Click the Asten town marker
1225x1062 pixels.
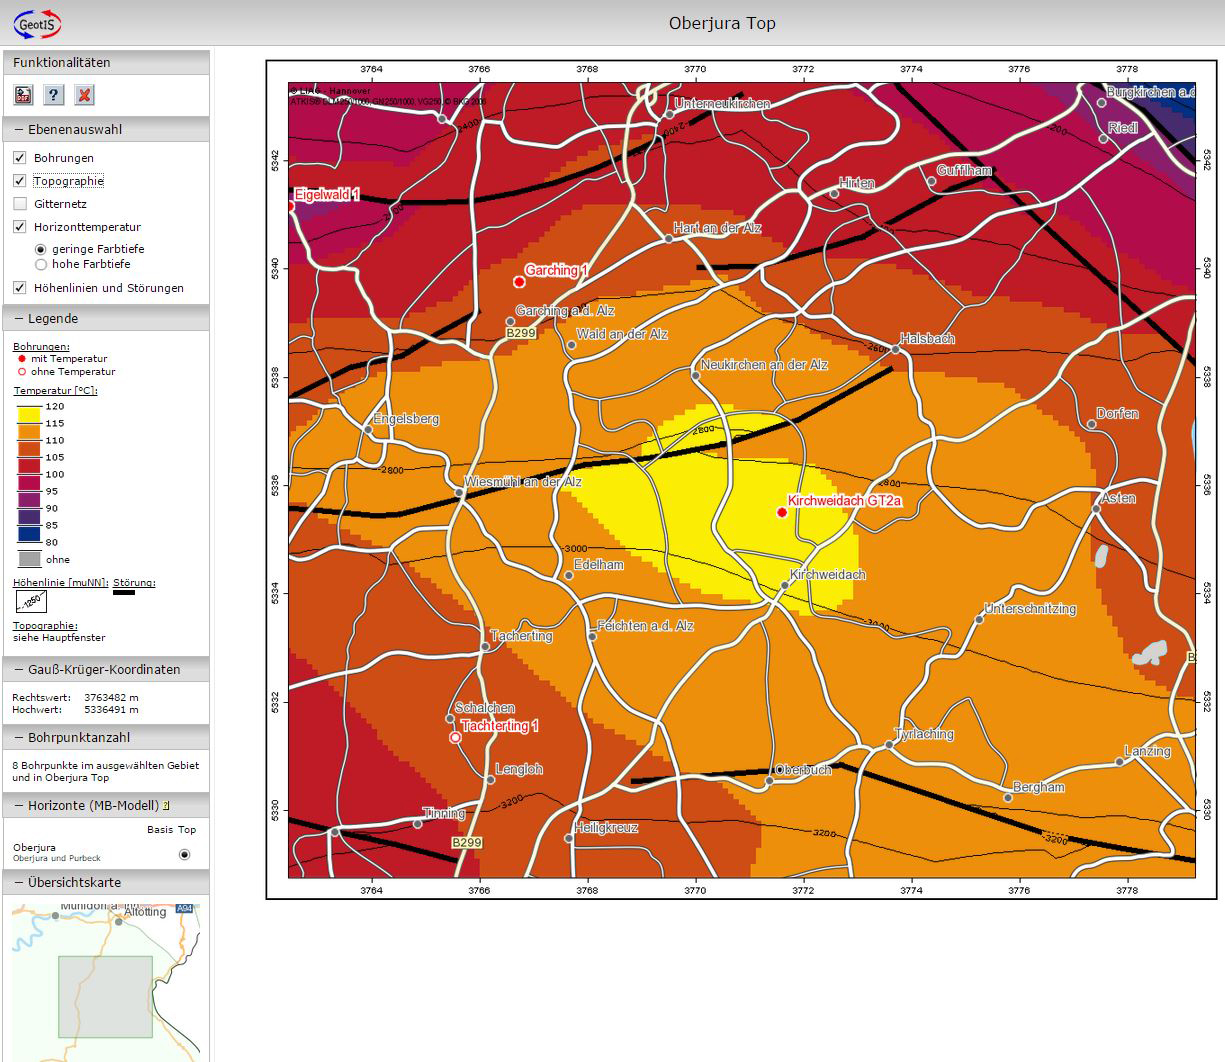1096,509
